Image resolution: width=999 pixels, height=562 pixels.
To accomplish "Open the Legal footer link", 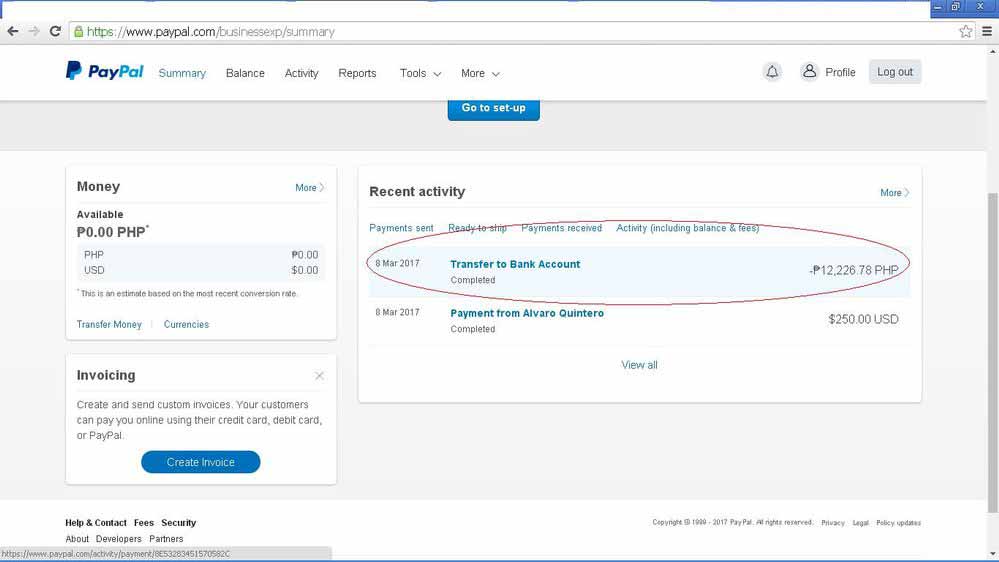I will [x=861, y=522].
